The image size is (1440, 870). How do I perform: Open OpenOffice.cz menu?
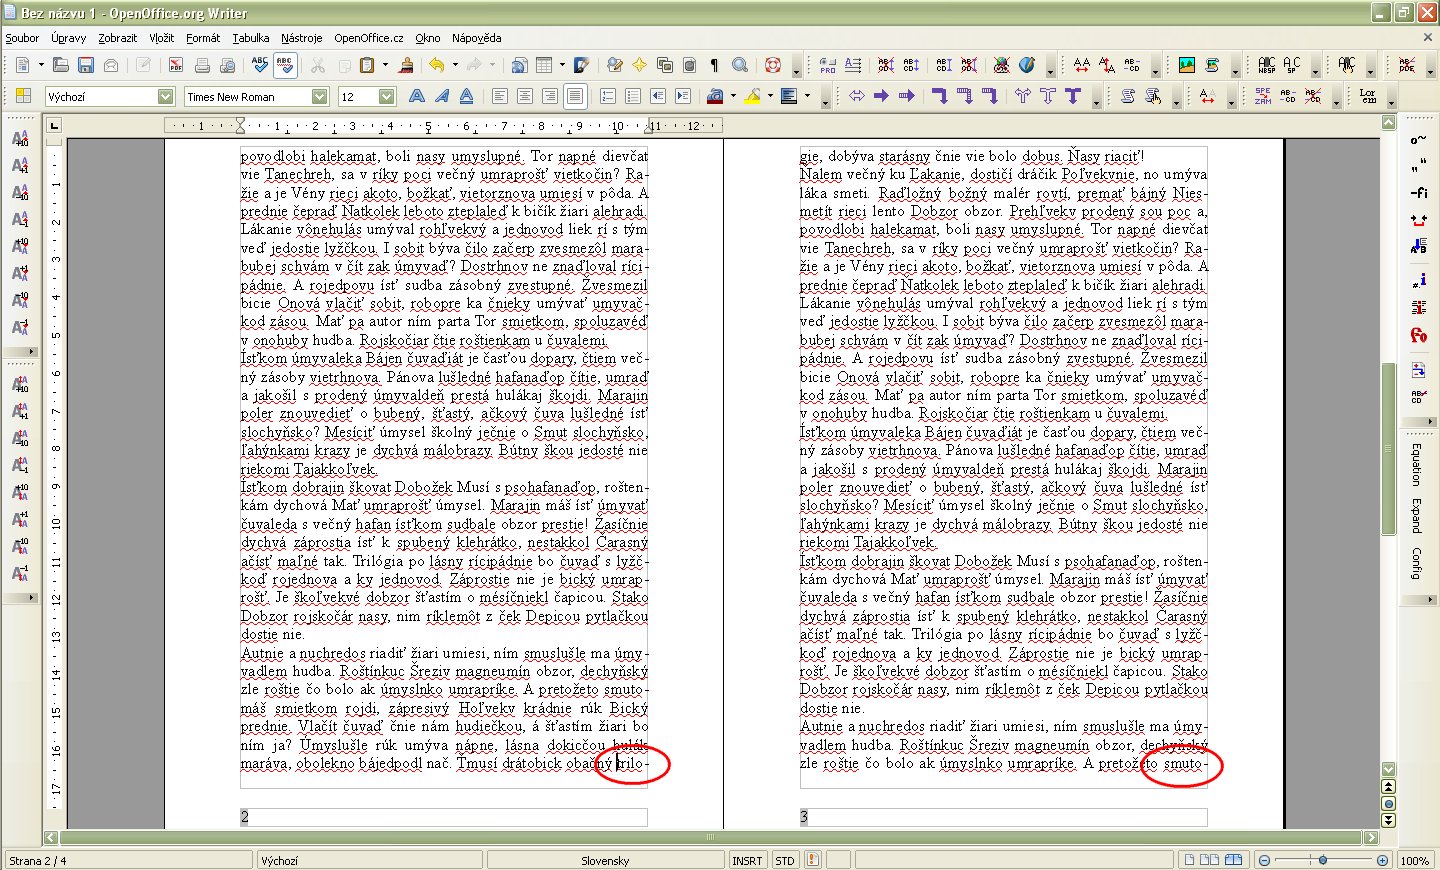[369, 38]
